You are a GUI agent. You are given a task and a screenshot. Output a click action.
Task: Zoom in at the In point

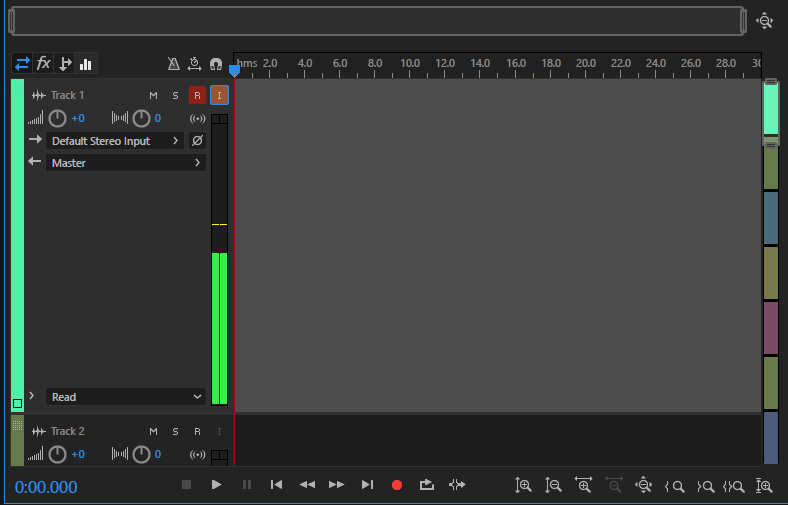click(x=674, y=486)
